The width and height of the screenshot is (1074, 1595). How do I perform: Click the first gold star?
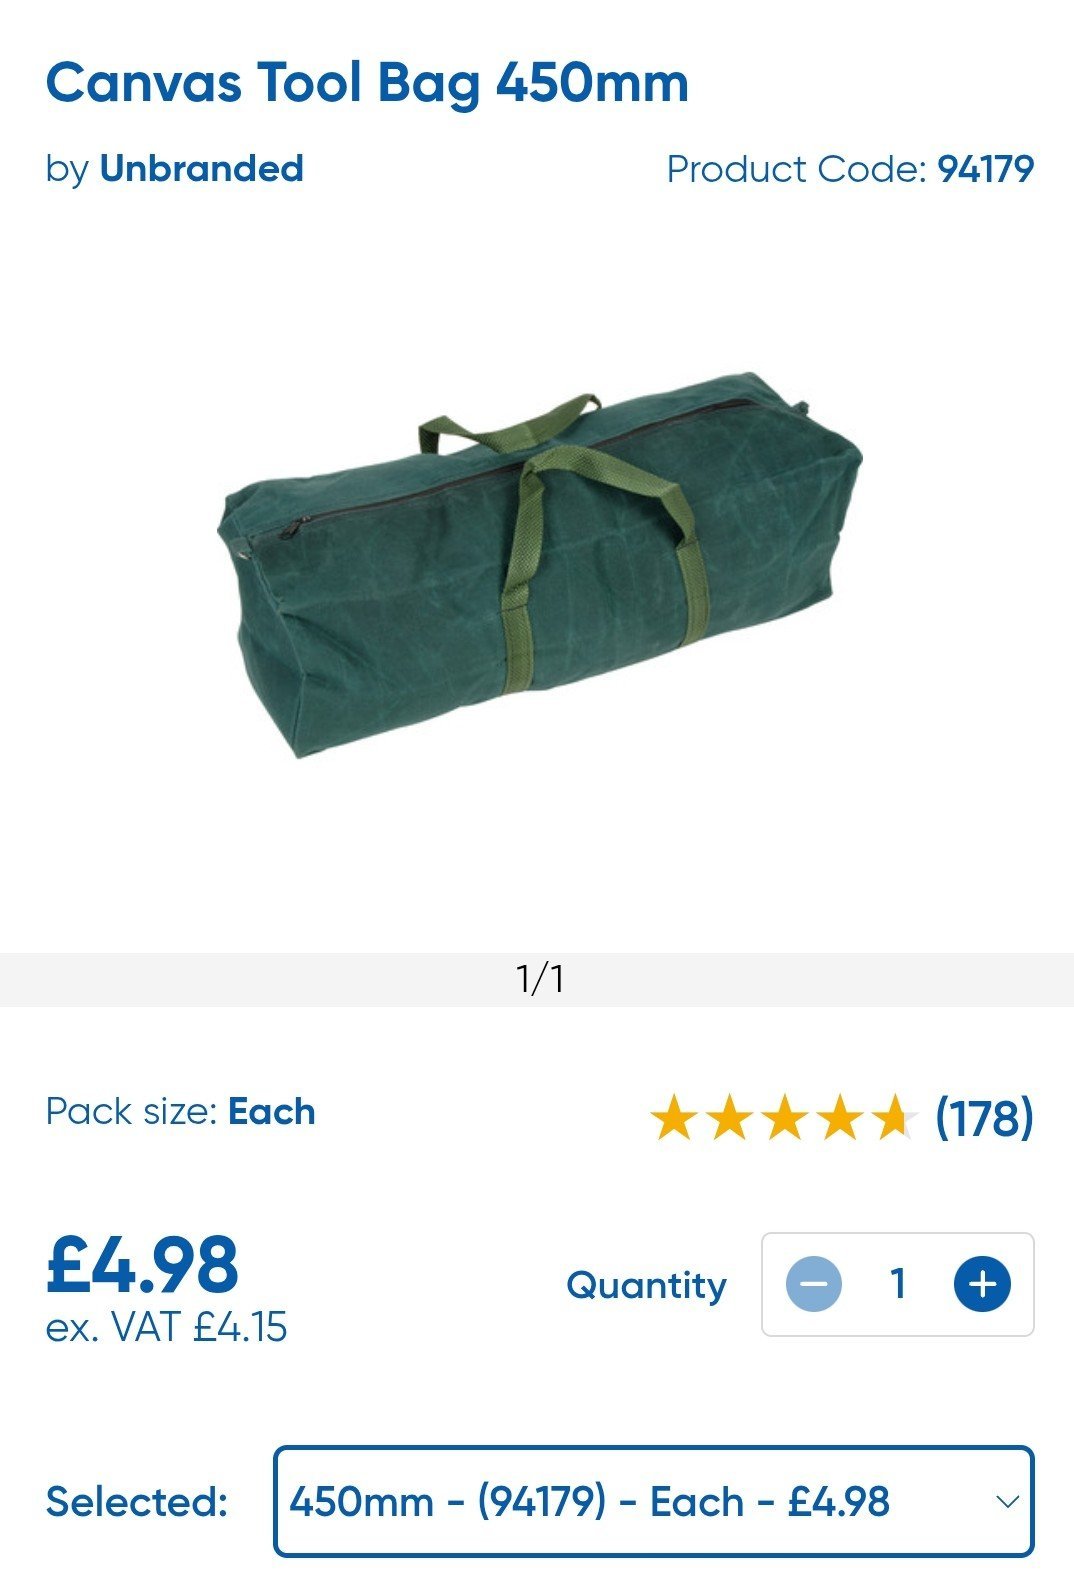674,1117
